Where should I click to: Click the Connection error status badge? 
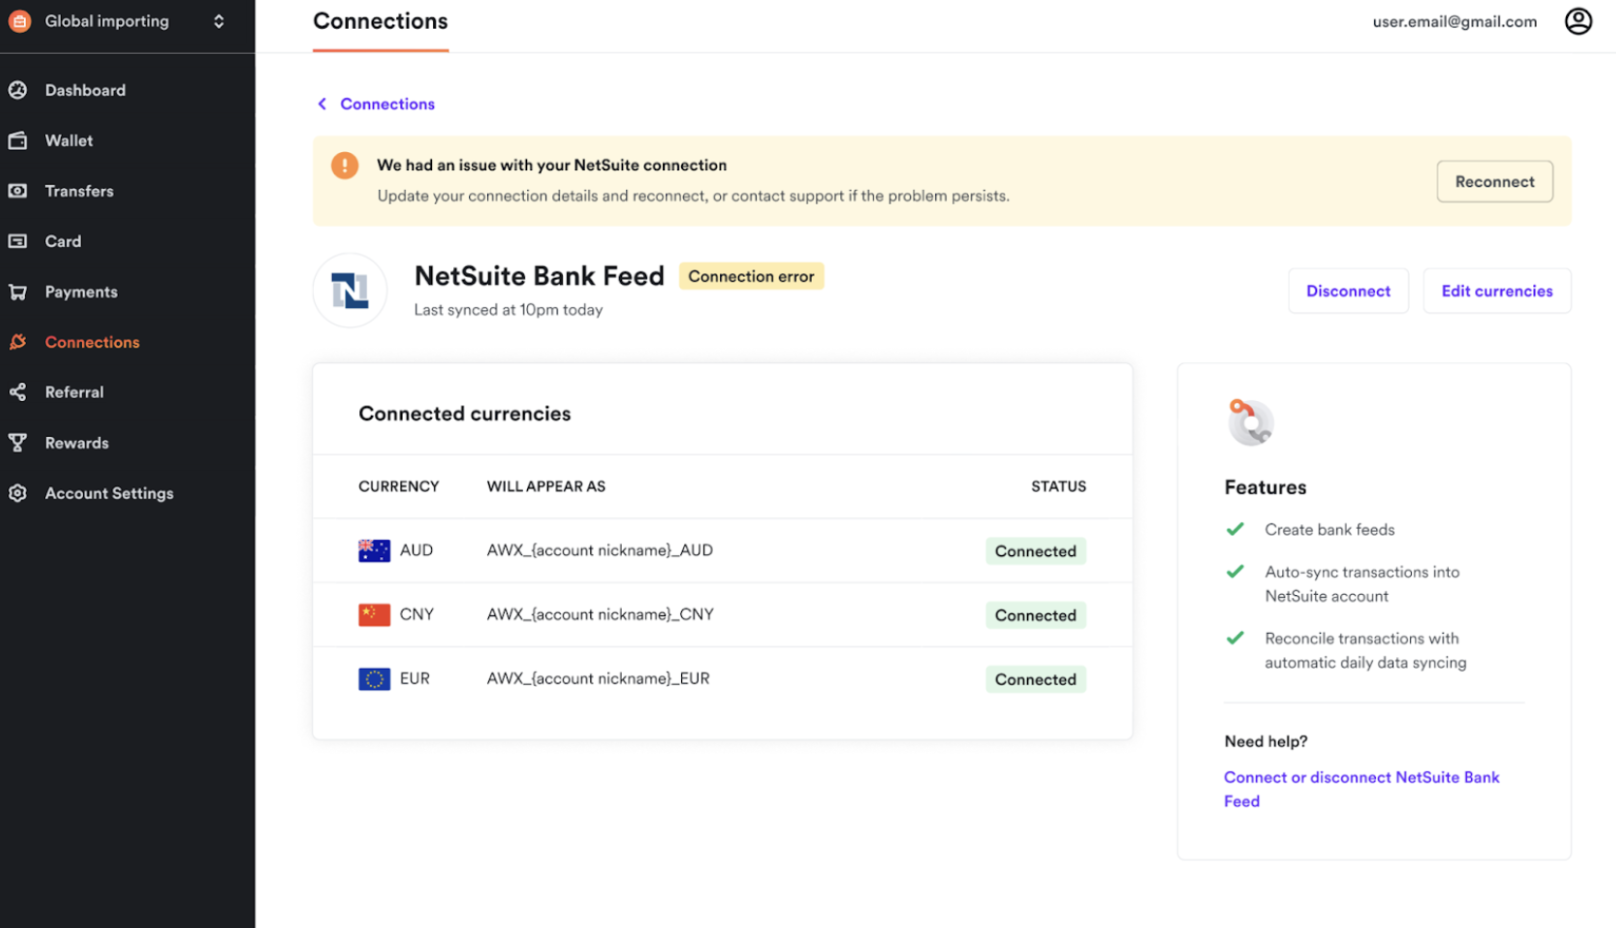tap(751, 276)
